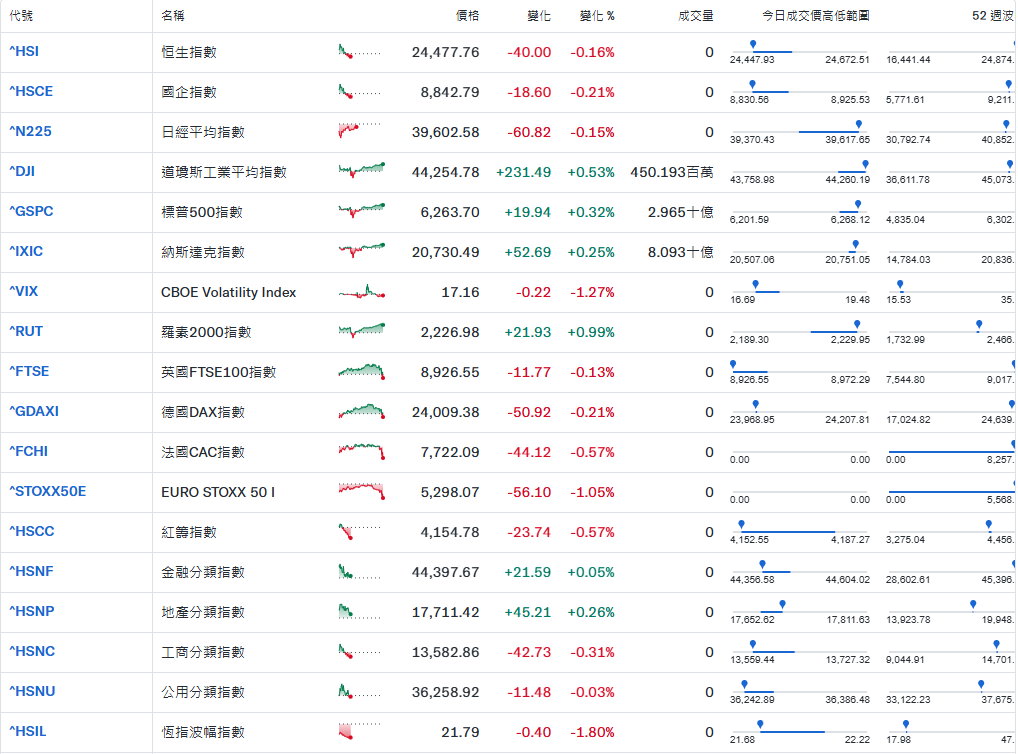This screenshot has width=1018, height=754.
Task: Click the ^RUT 52-week range marker
Action: point(979,325)
